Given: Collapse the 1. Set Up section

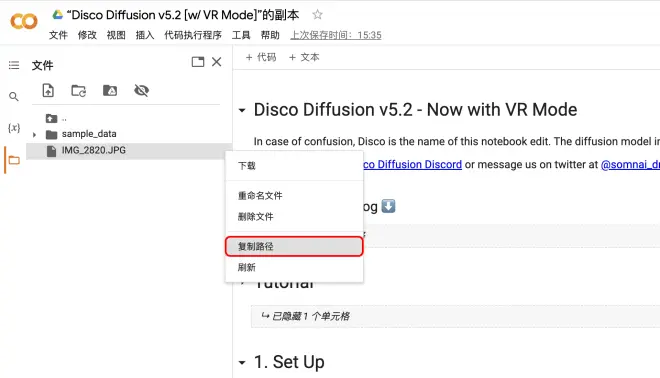Looking at the screenshot, I should tap(242, 362).
